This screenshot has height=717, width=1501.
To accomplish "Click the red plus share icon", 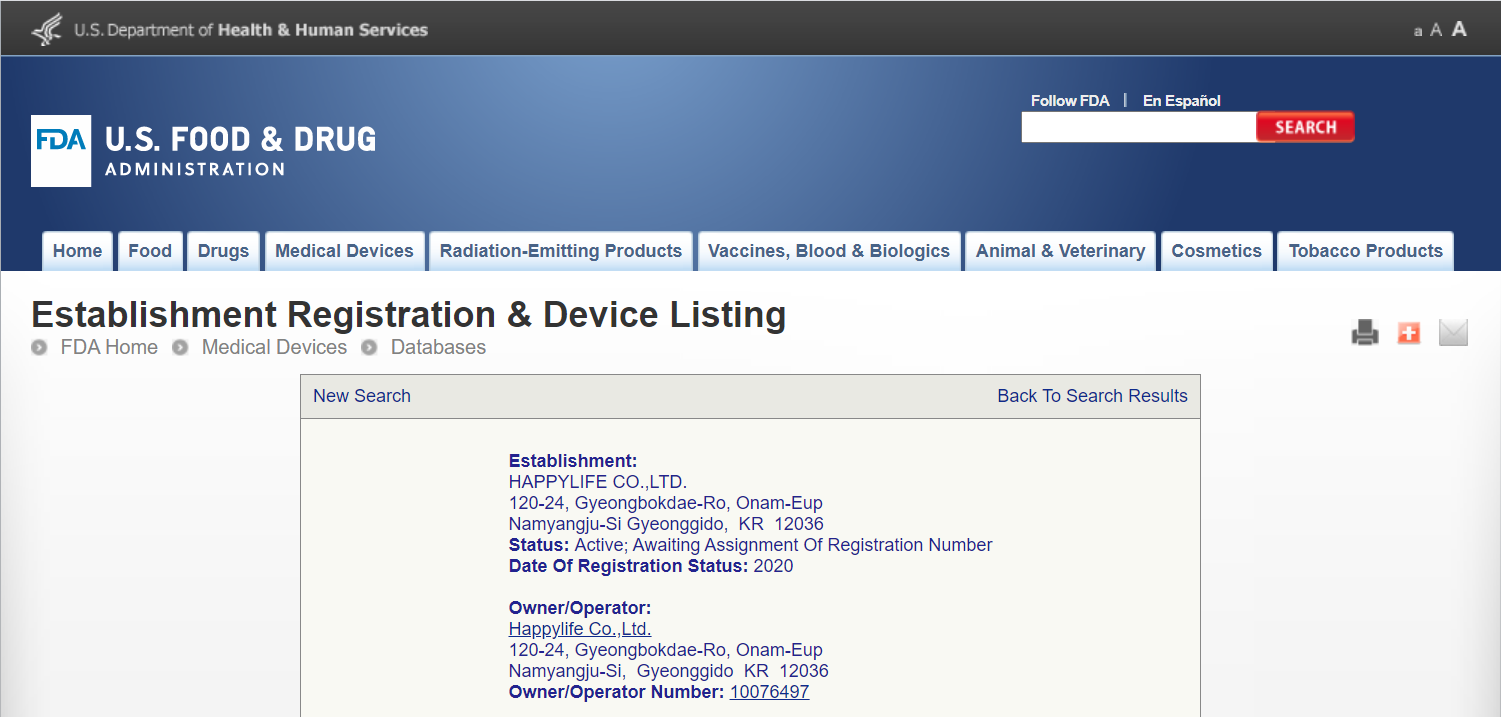I will [x=1409, y=333].
